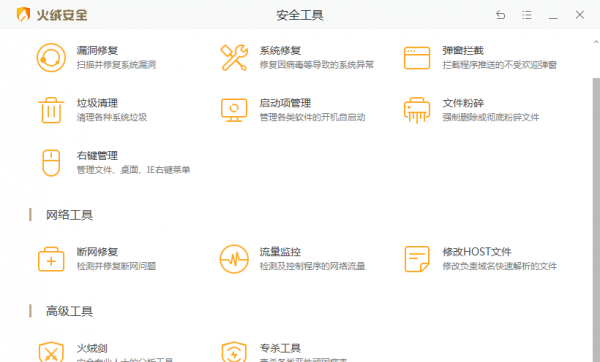Click the 流量监控 title text

point(280,252)
